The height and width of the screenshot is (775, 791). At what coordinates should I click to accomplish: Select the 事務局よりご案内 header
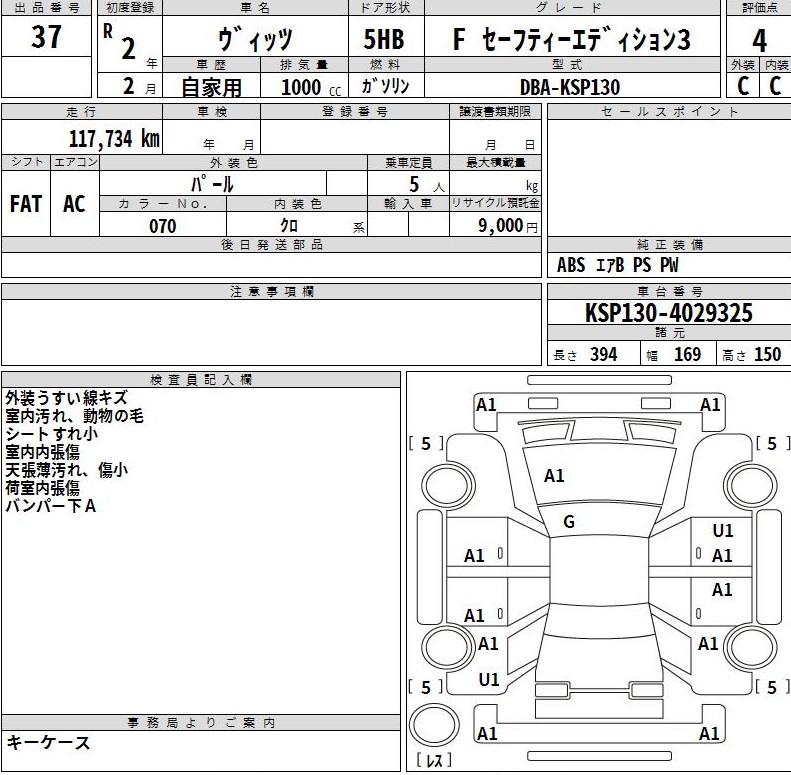pyautogui.click(x=201, y=723)
